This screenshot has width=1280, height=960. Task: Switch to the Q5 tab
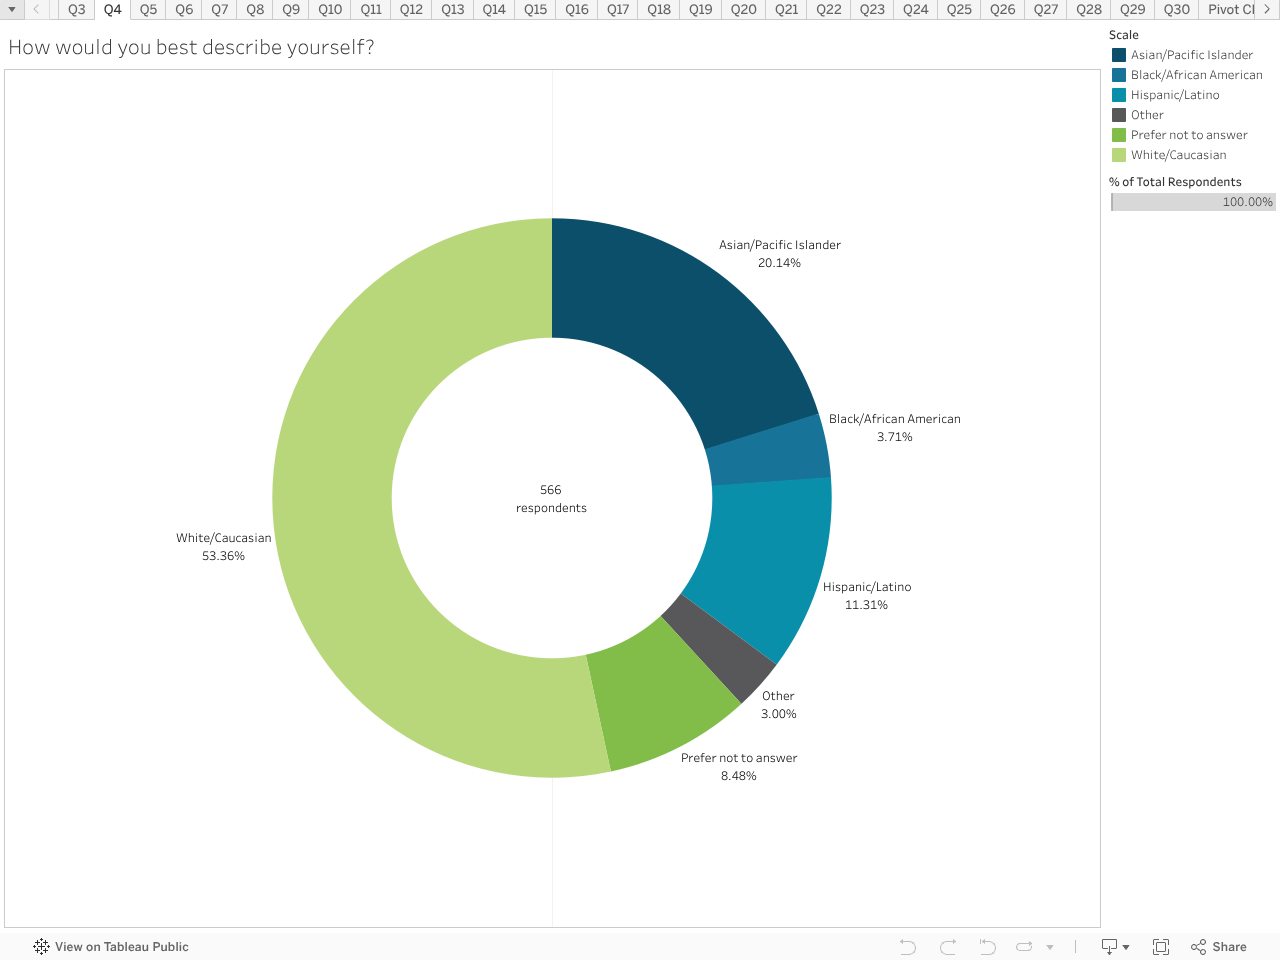[x=148, y=10]
